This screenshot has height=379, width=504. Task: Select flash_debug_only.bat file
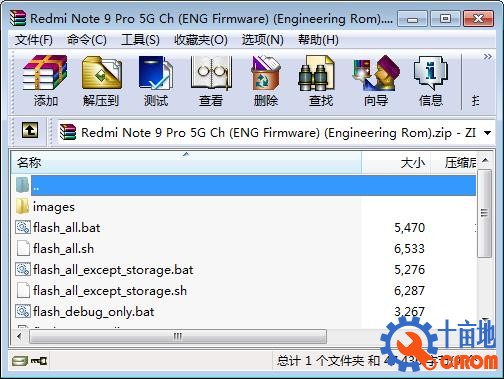point(93,312)
